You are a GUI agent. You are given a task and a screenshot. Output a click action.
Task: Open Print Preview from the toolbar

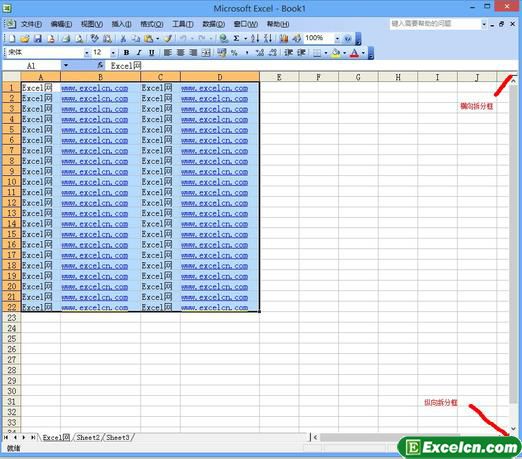click(79, 39)
